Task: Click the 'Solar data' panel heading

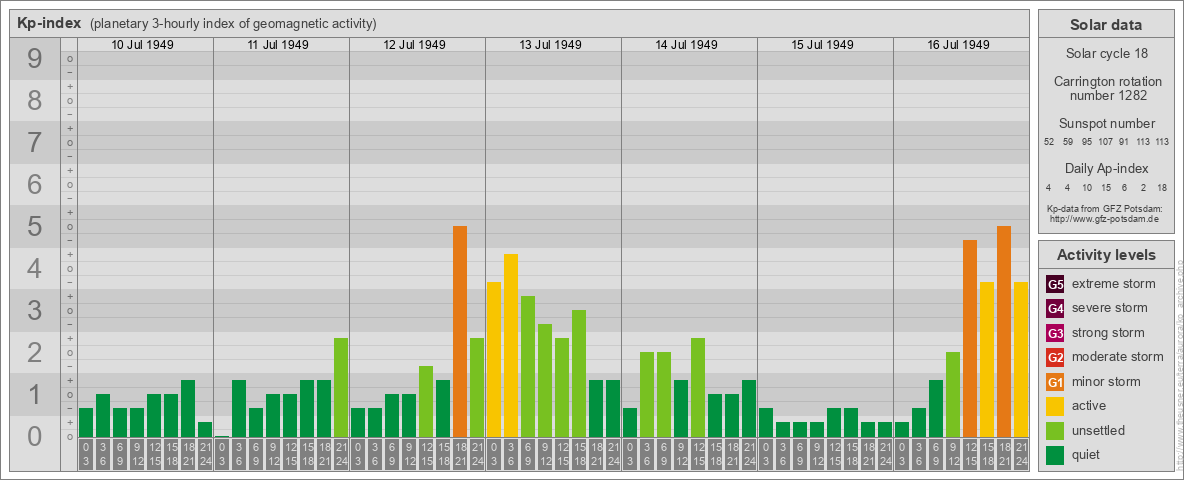Action: pyautogui.click(x=1105, y=25)
